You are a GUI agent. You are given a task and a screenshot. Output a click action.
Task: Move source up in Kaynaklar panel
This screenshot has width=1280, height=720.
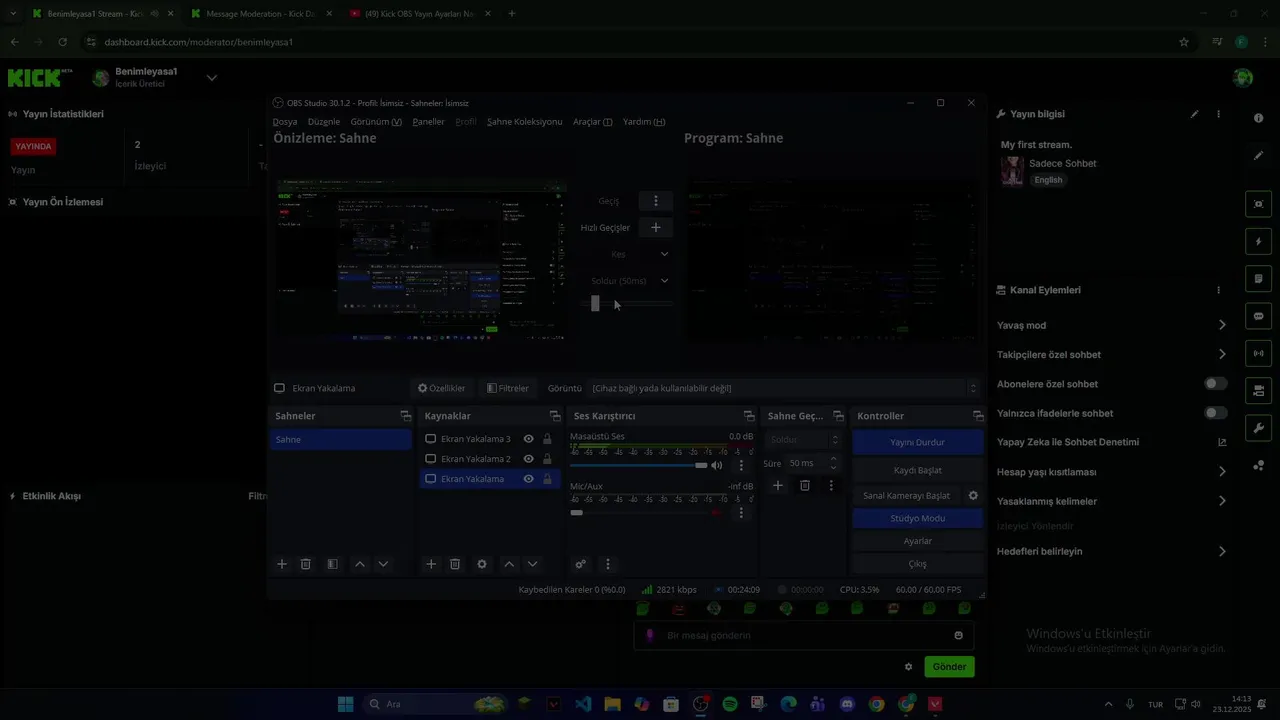[x=509, y=564]
